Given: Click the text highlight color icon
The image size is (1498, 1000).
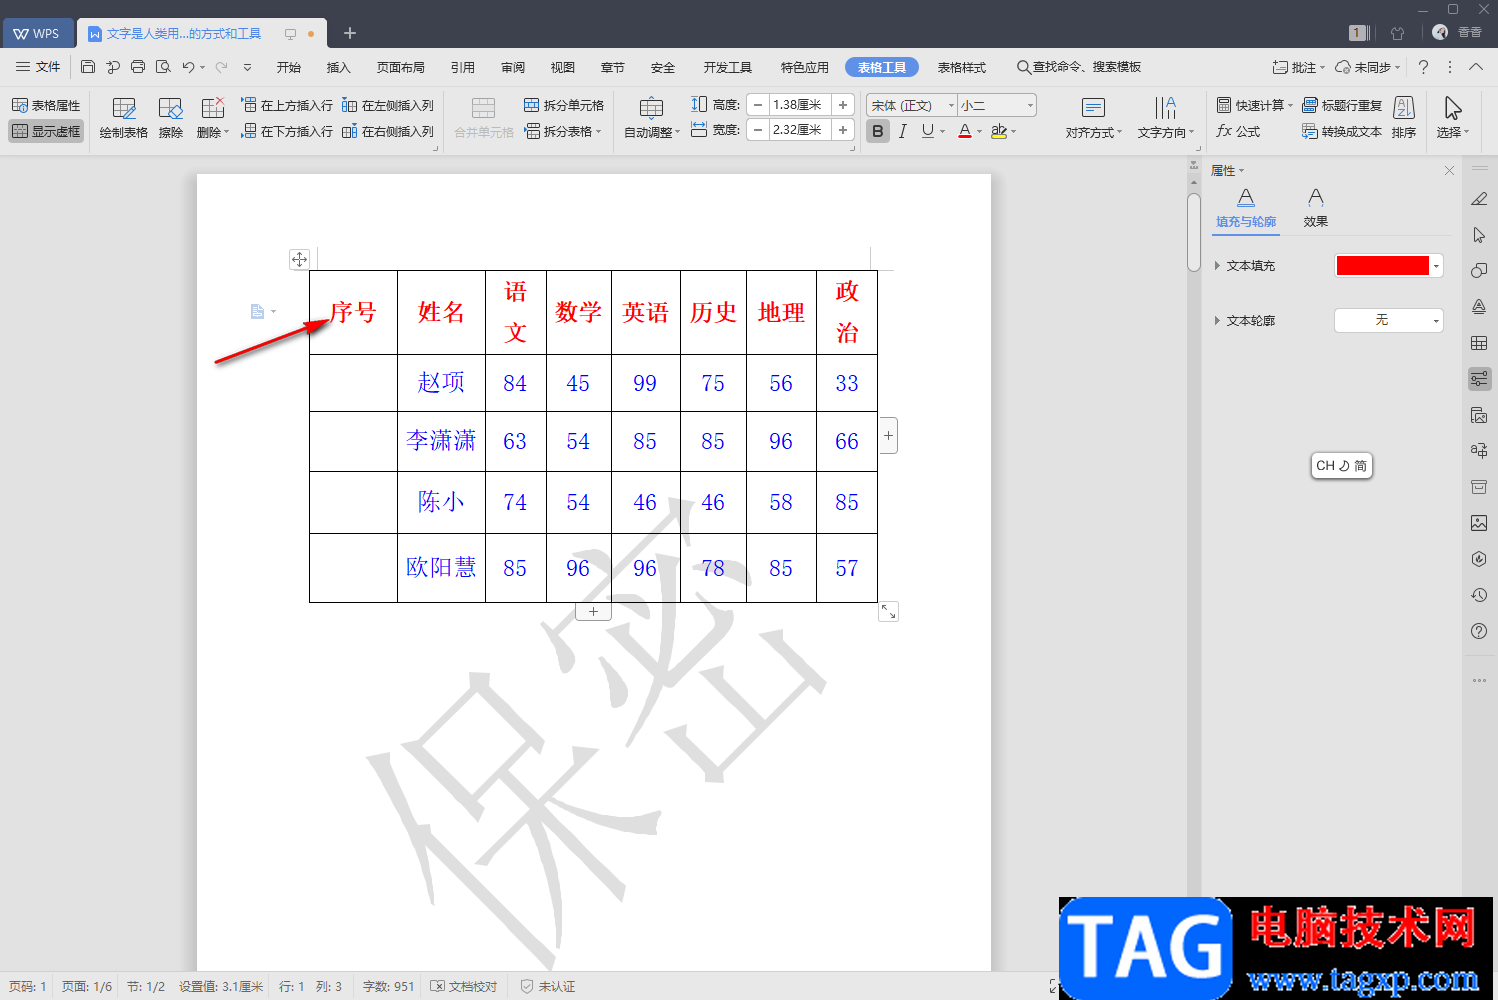Looking at the screenshot, I should [998, 131].
